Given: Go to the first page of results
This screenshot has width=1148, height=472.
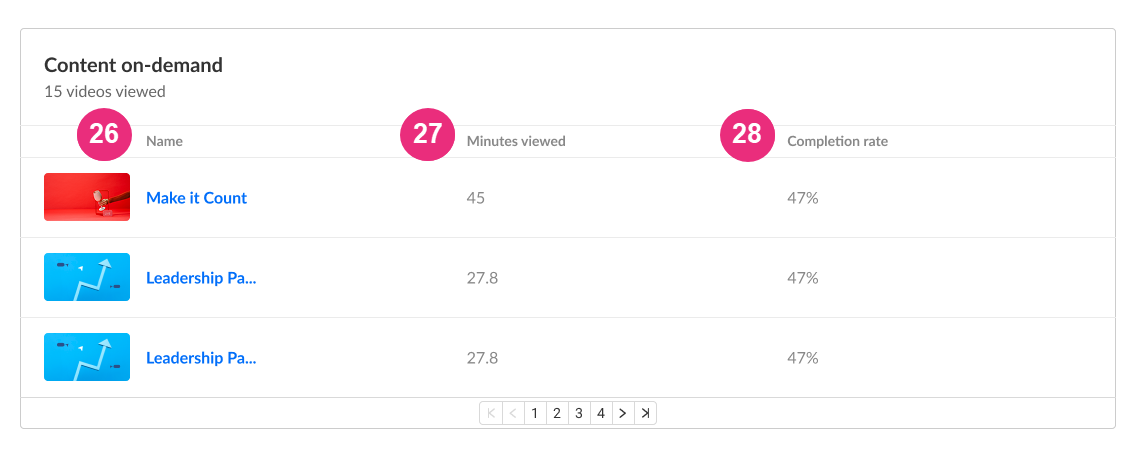Looking at the screenshot, I should [x=491, y=413].
